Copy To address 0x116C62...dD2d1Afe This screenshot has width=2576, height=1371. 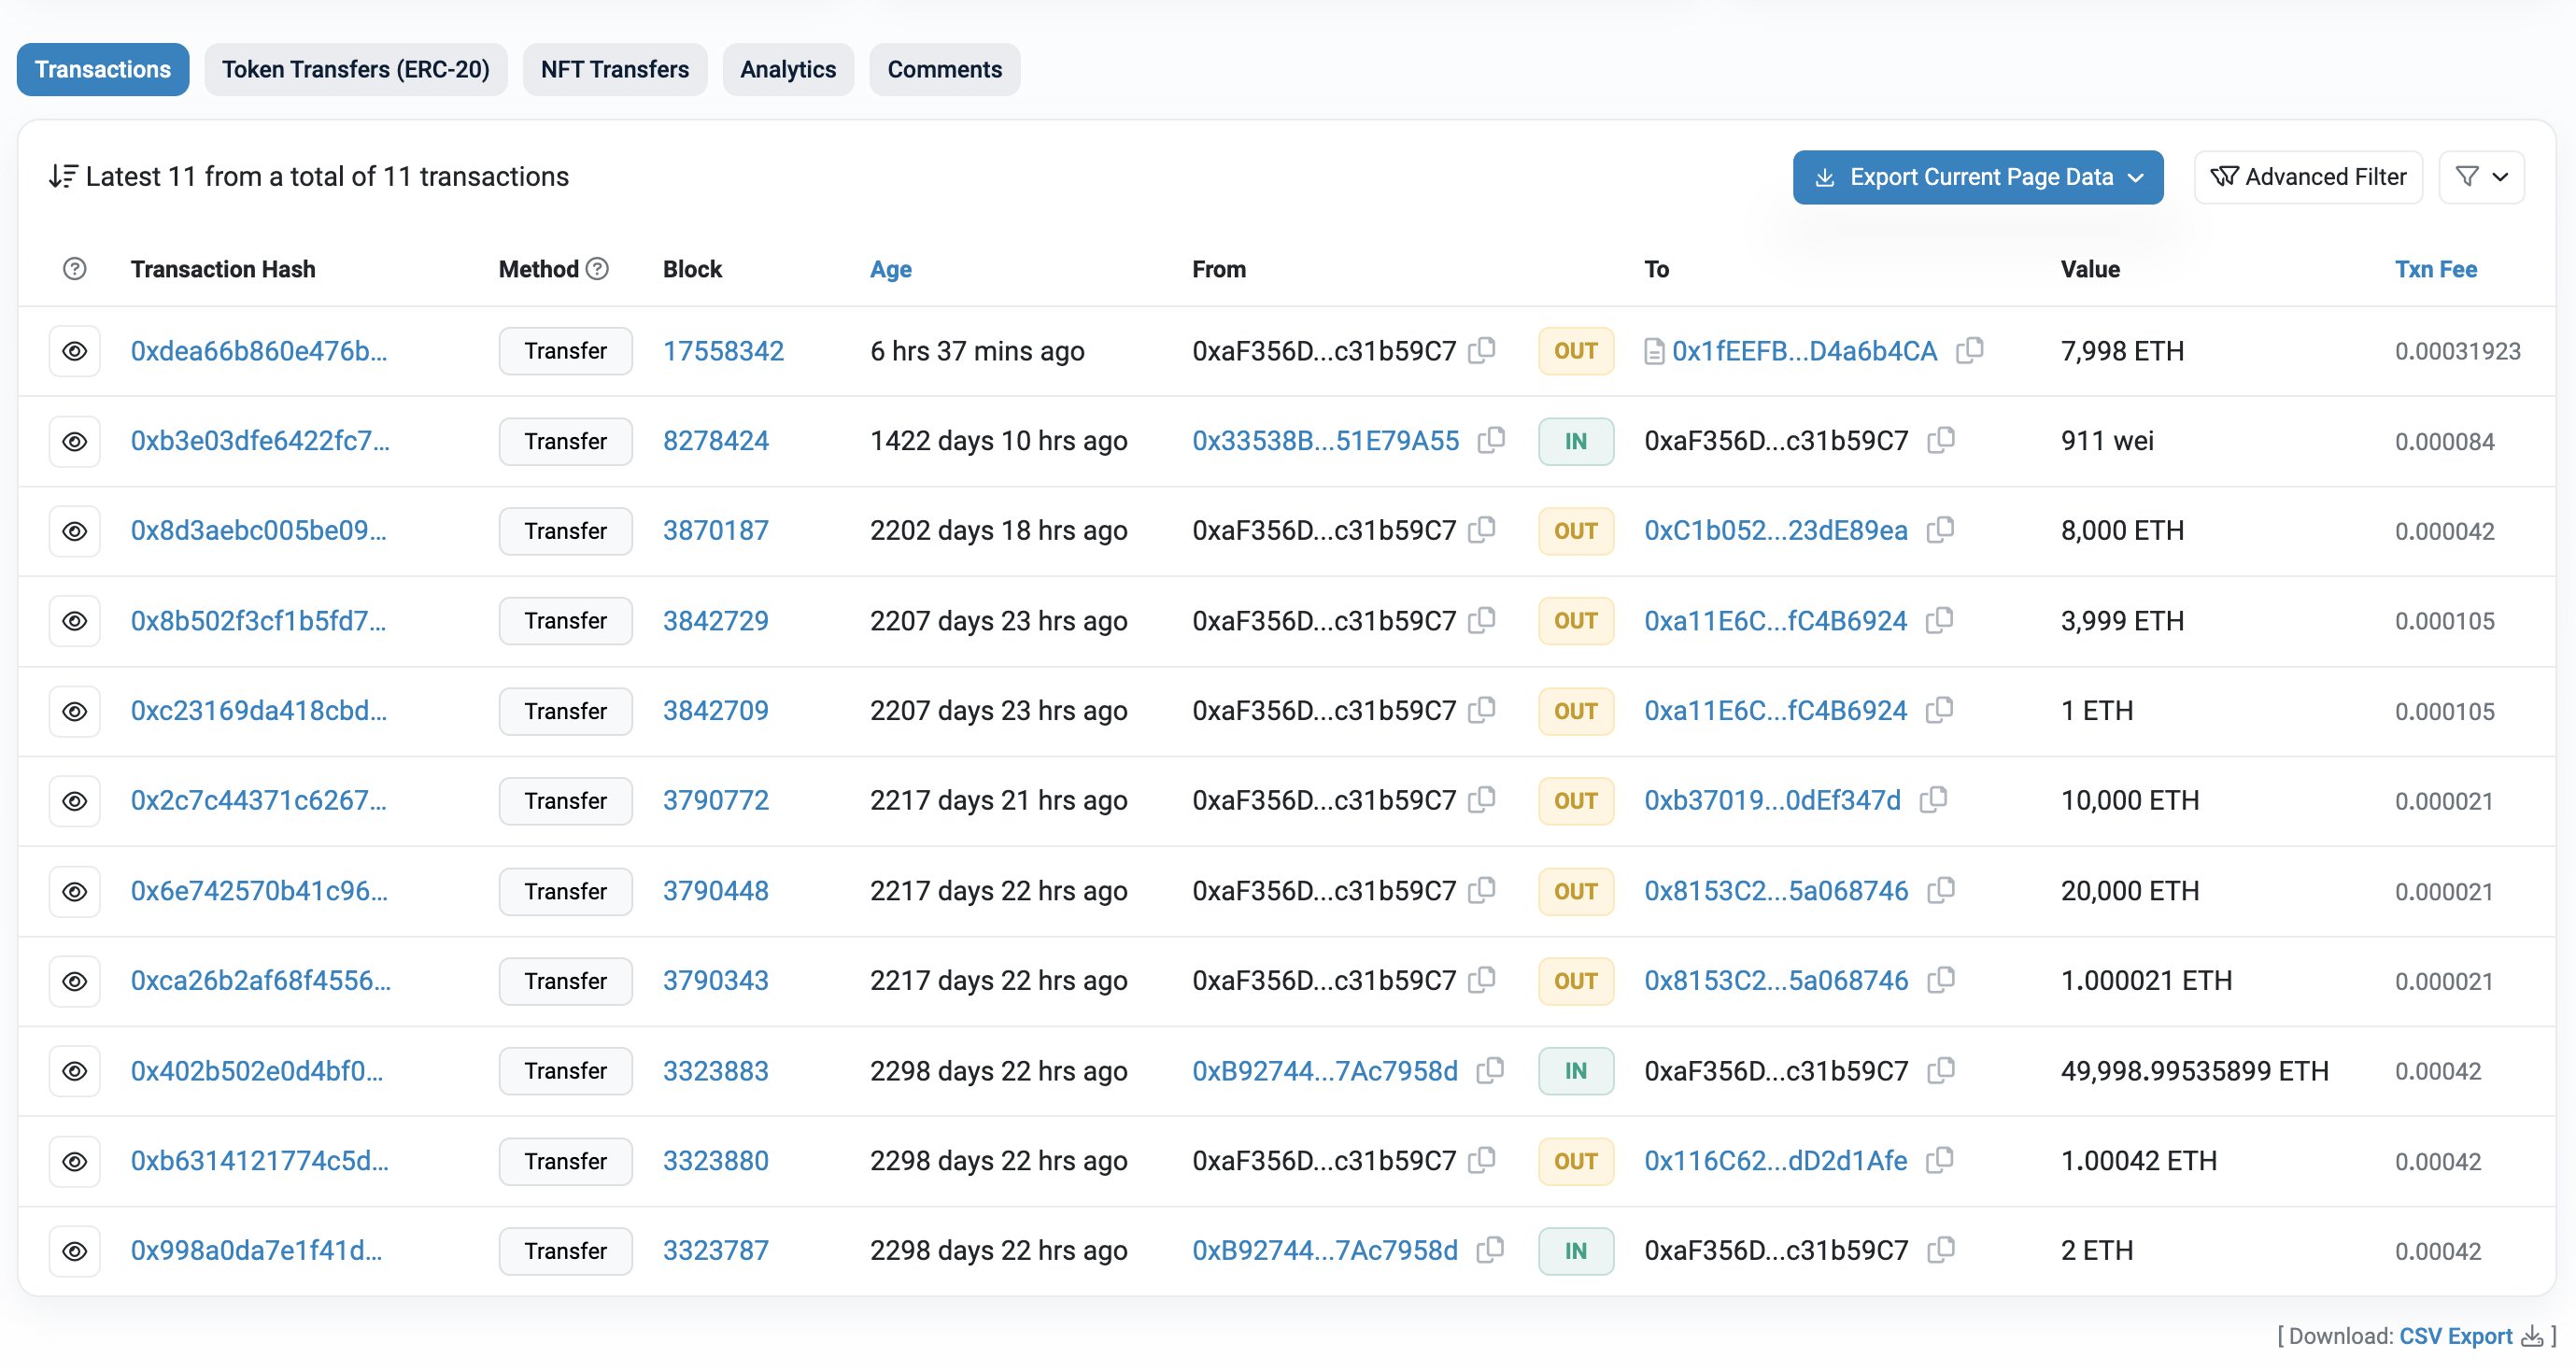click(x=1939, y=1160)
